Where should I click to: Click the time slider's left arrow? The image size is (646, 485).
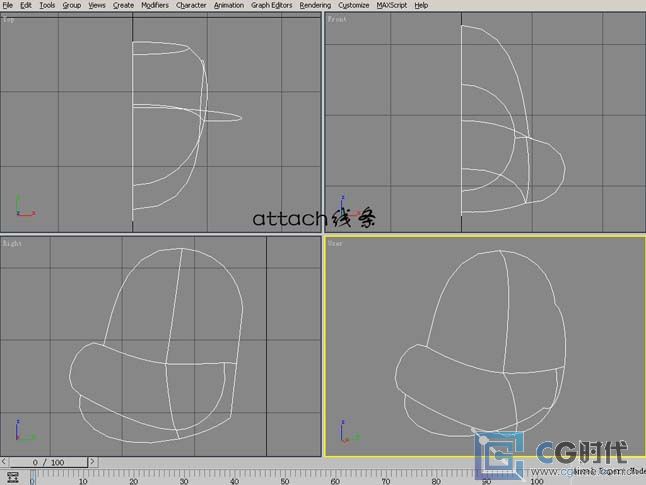click(x=5, y=462)
